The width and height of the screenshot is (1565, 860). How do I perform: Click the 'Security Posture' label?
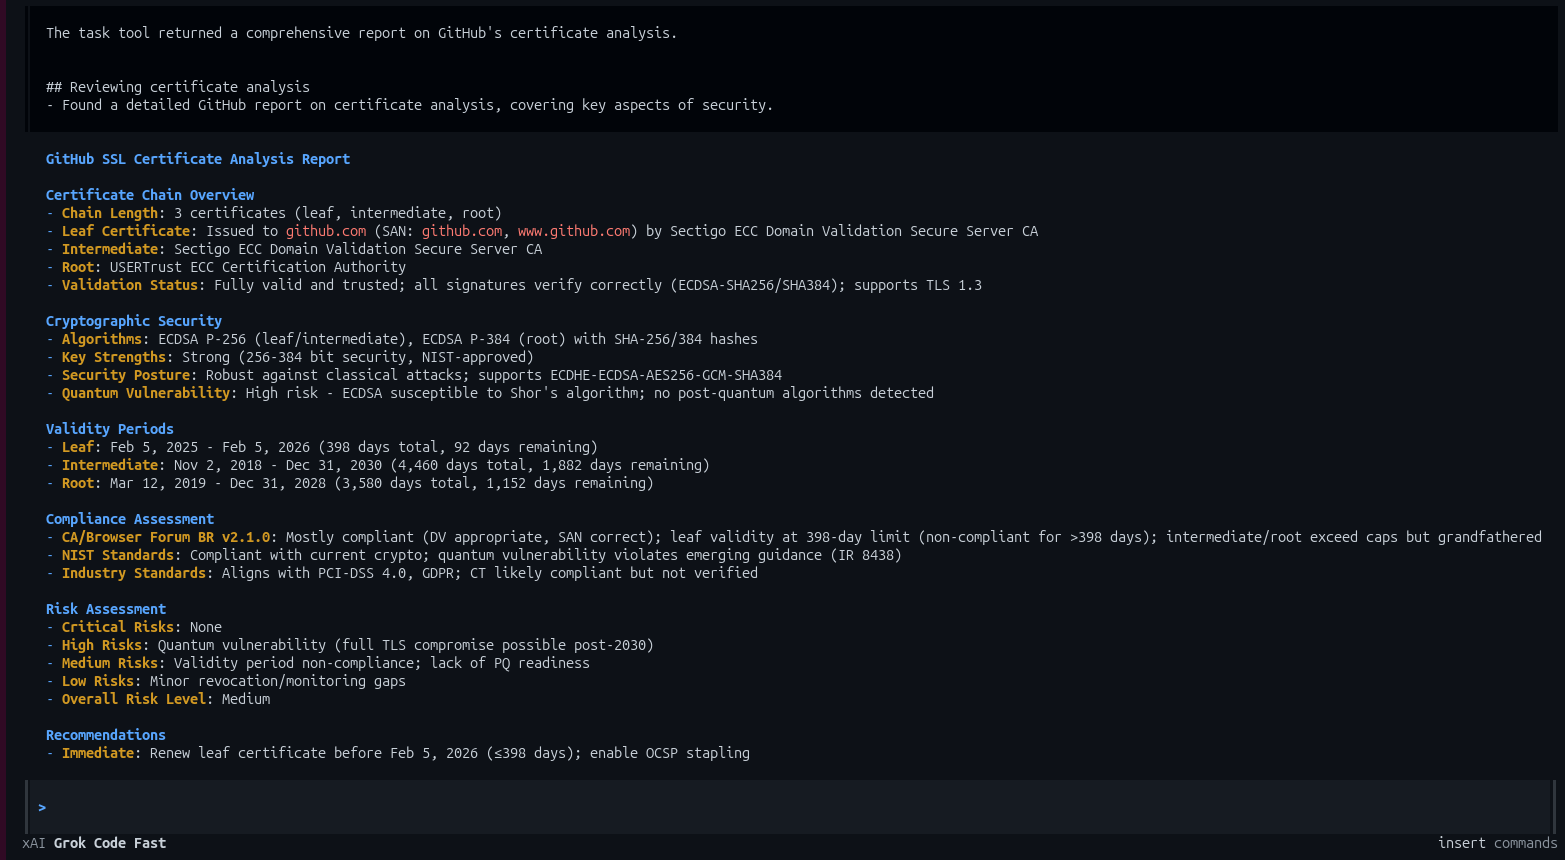tap(126, 375)
